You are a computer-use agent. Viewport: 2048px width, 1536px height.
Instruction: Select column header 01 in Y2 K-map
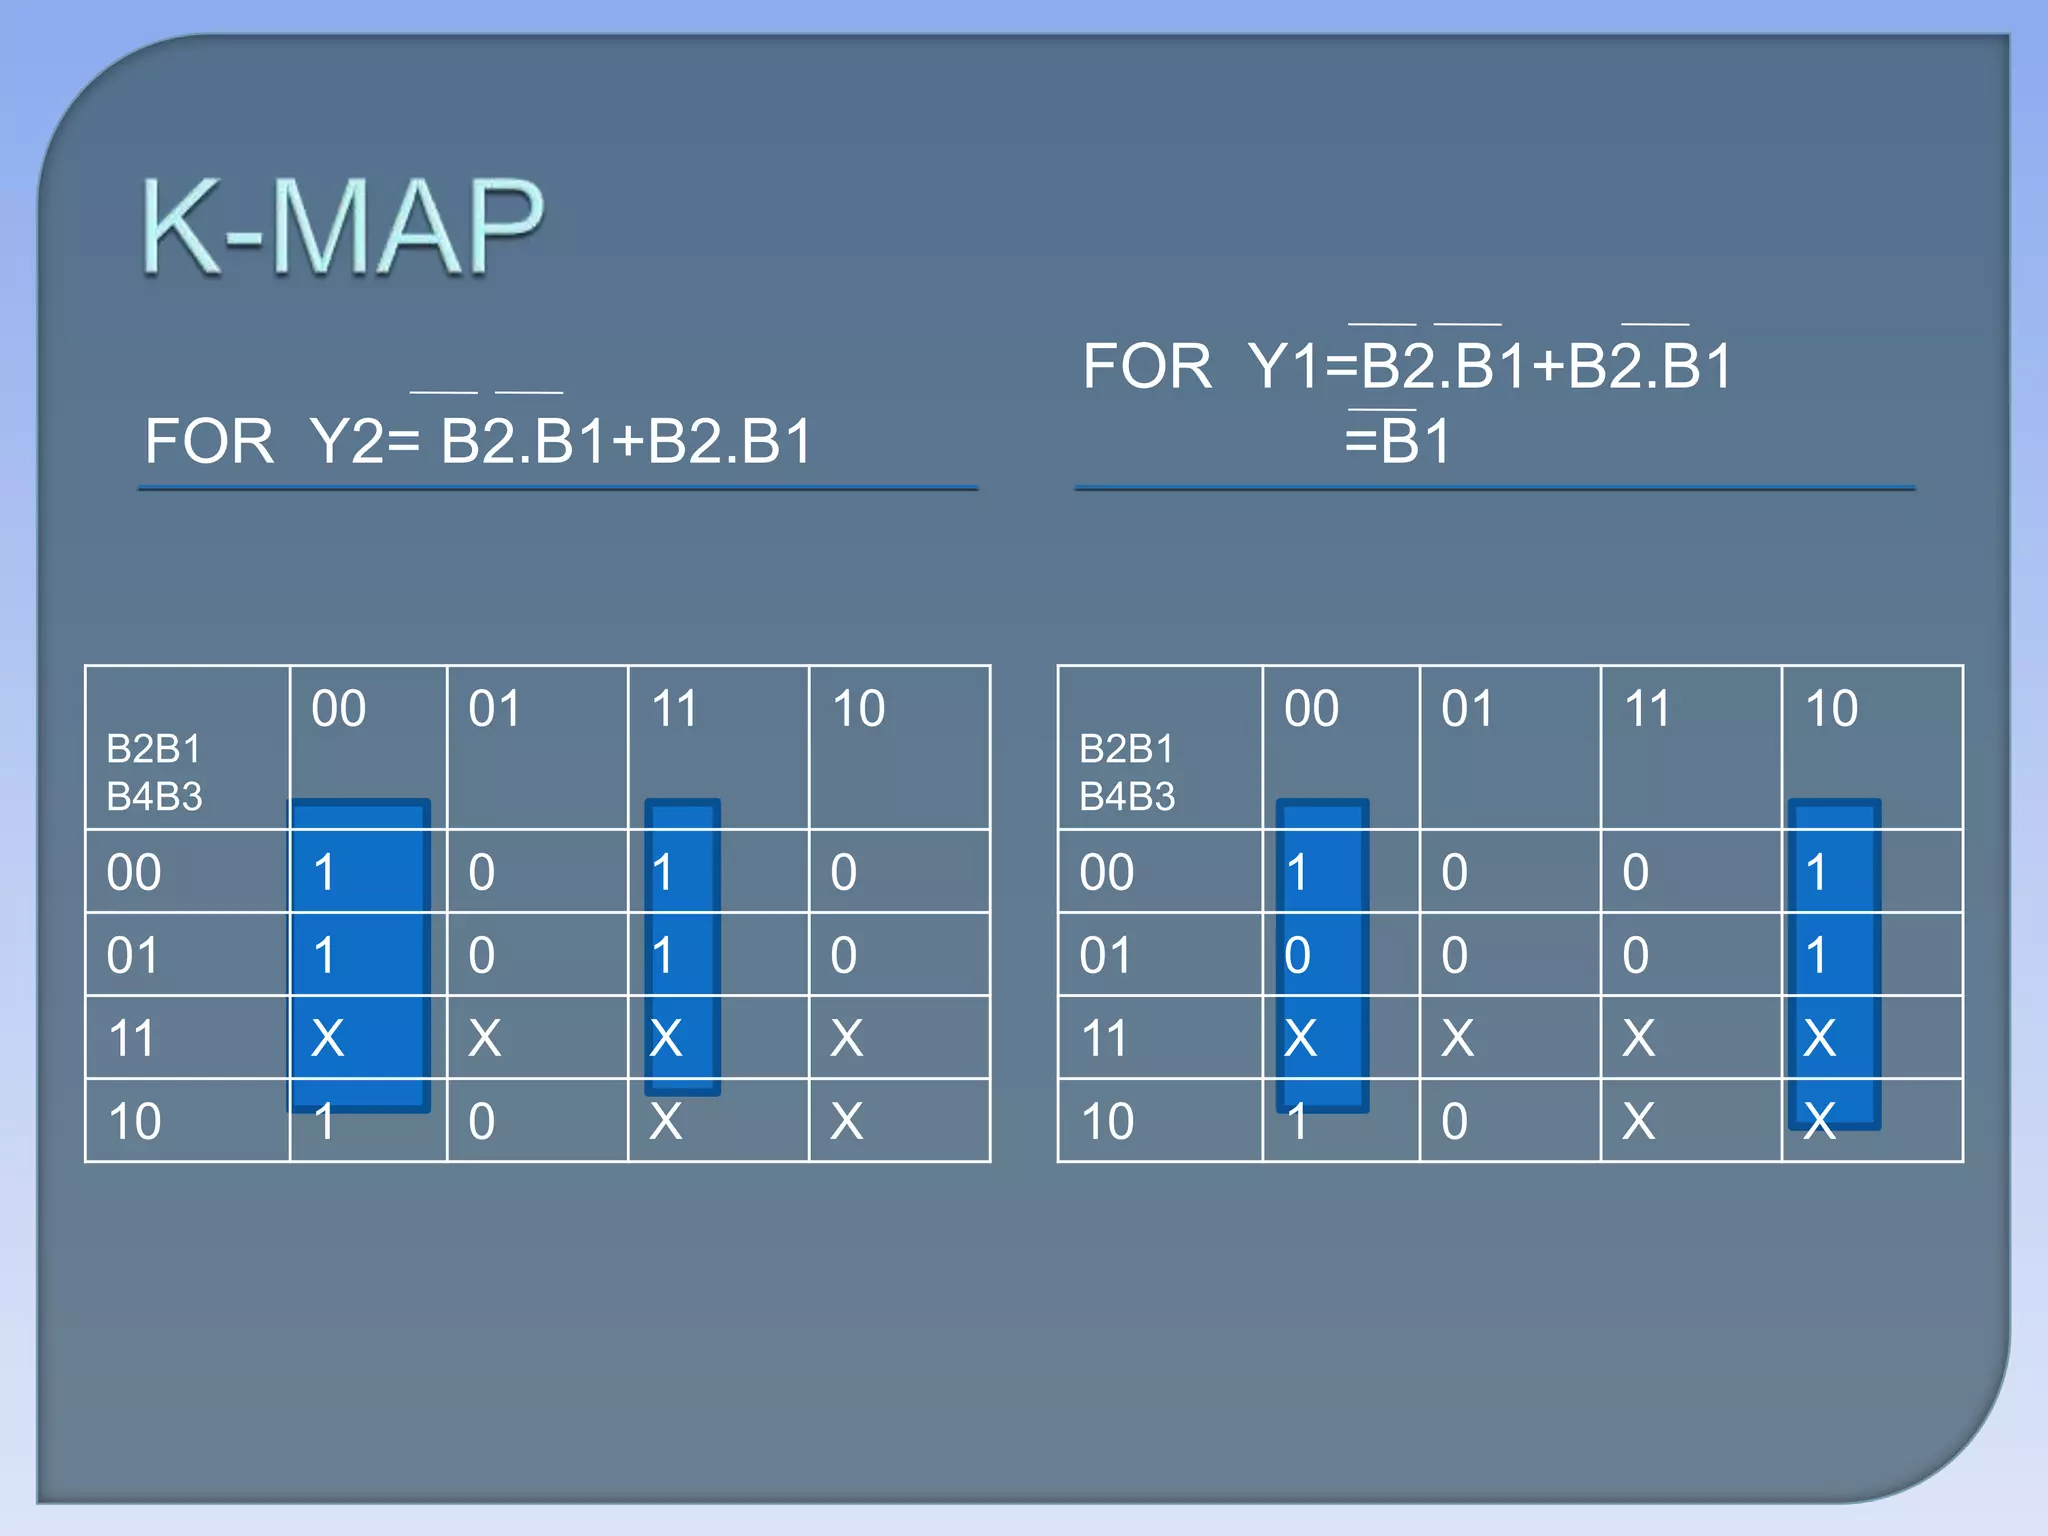point(537,747)
